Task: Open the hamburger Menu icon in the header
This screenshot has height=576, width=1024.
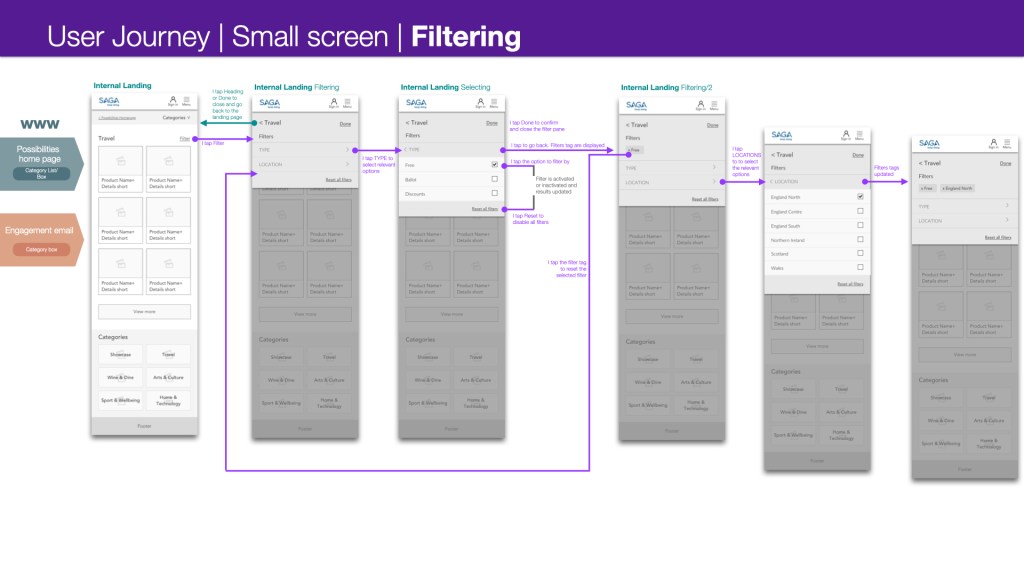Action: [x=187, y=98]
